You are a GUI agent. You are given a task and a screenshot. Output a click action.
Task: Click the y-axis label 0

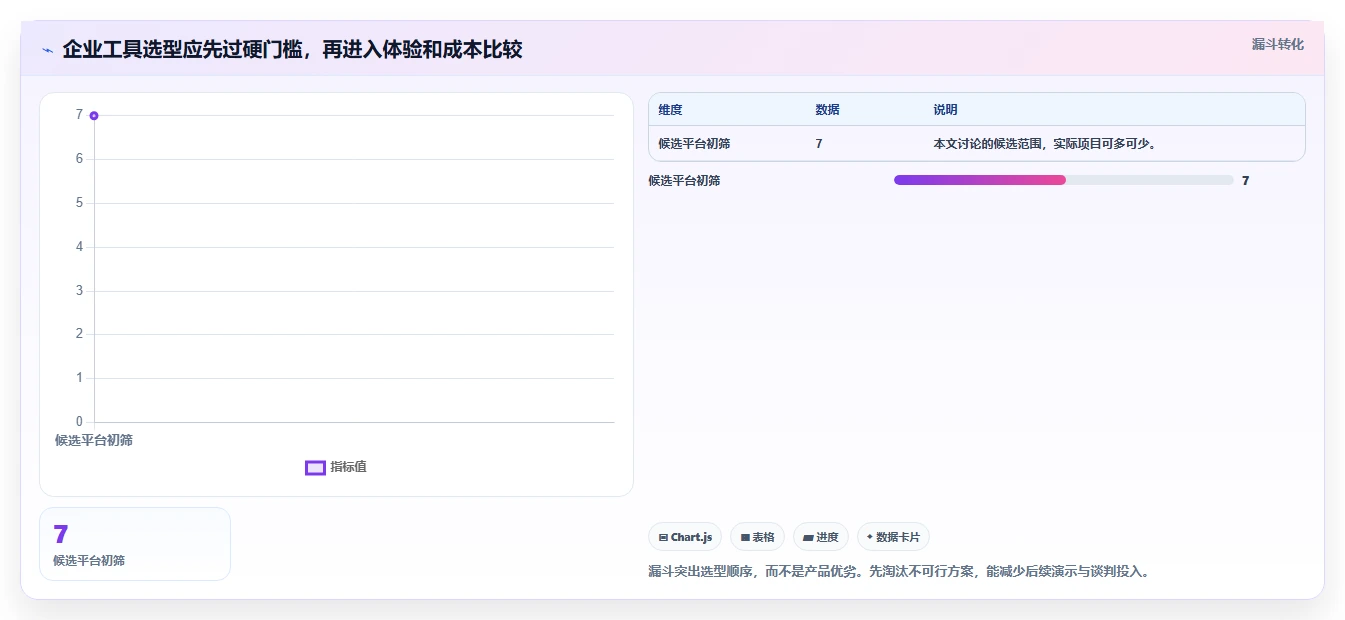point(79,422)
